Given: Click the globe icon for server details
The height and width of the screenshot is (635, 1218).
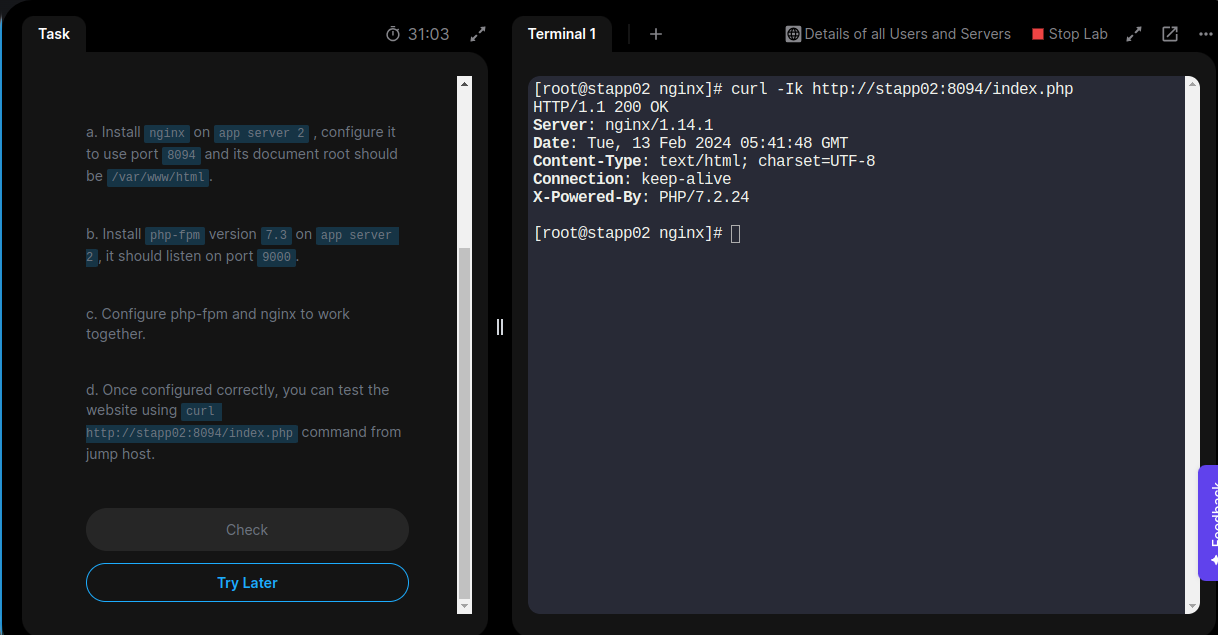Looking at the screenshot, I should (794, 34).
